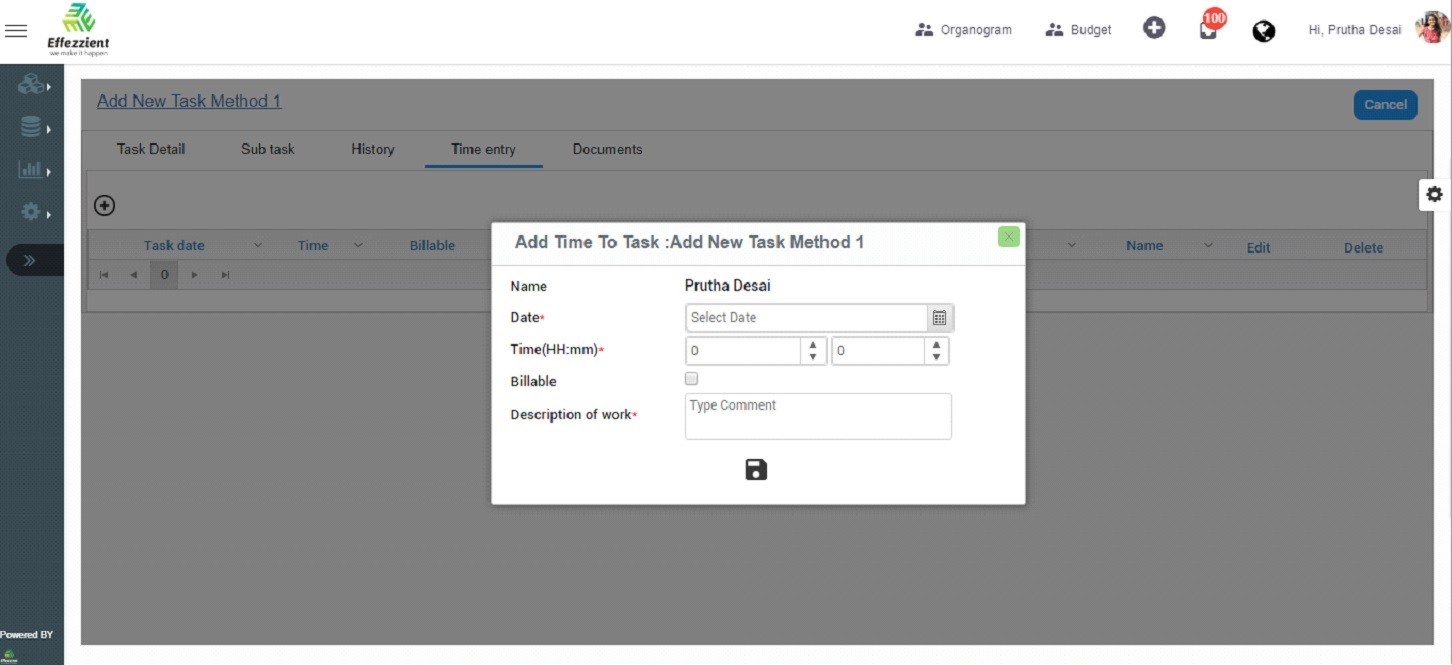This screenshot has width=1452, height=665.
Task: Open the settings gear at right edge
Action: click(1434, 194)
